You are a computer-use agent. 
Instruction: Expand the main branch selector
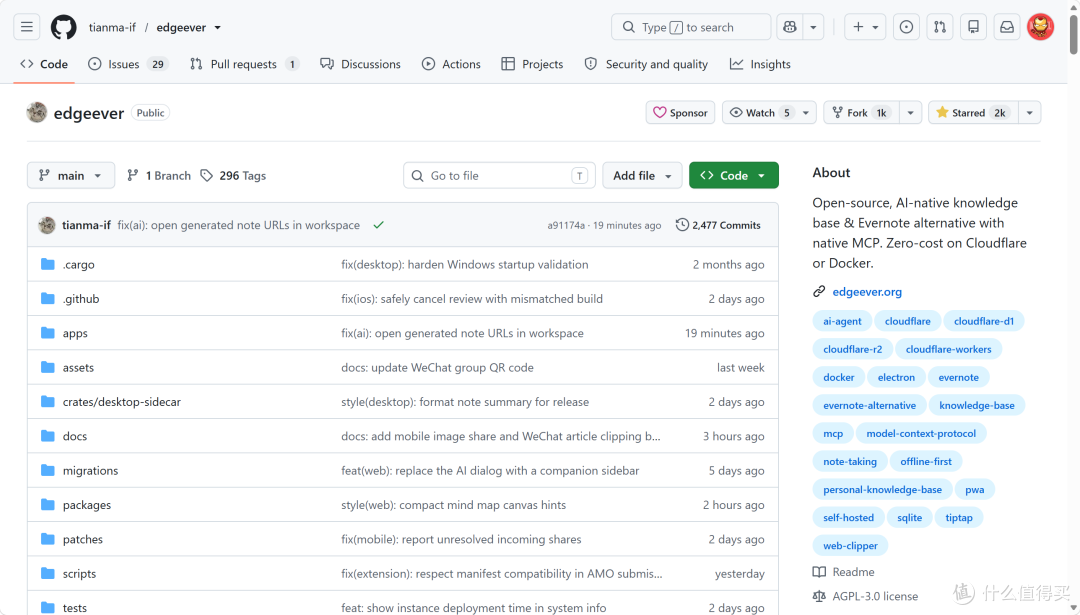[71, 176]
